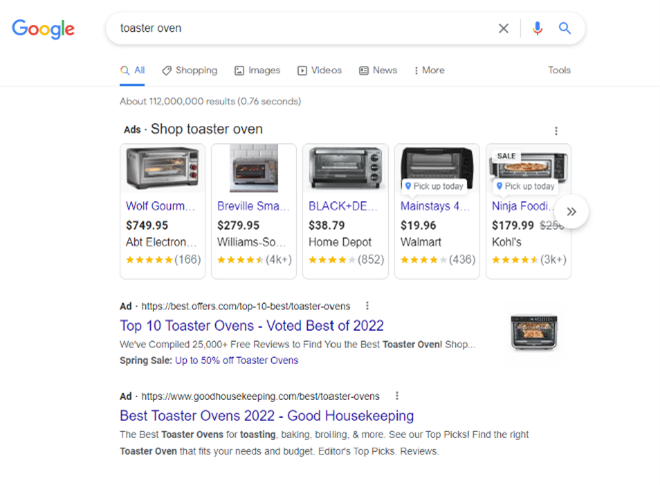Open the options menu for the Shop toaster oven ads
This screenshot has height=485, width=660.
click(556, 131)
